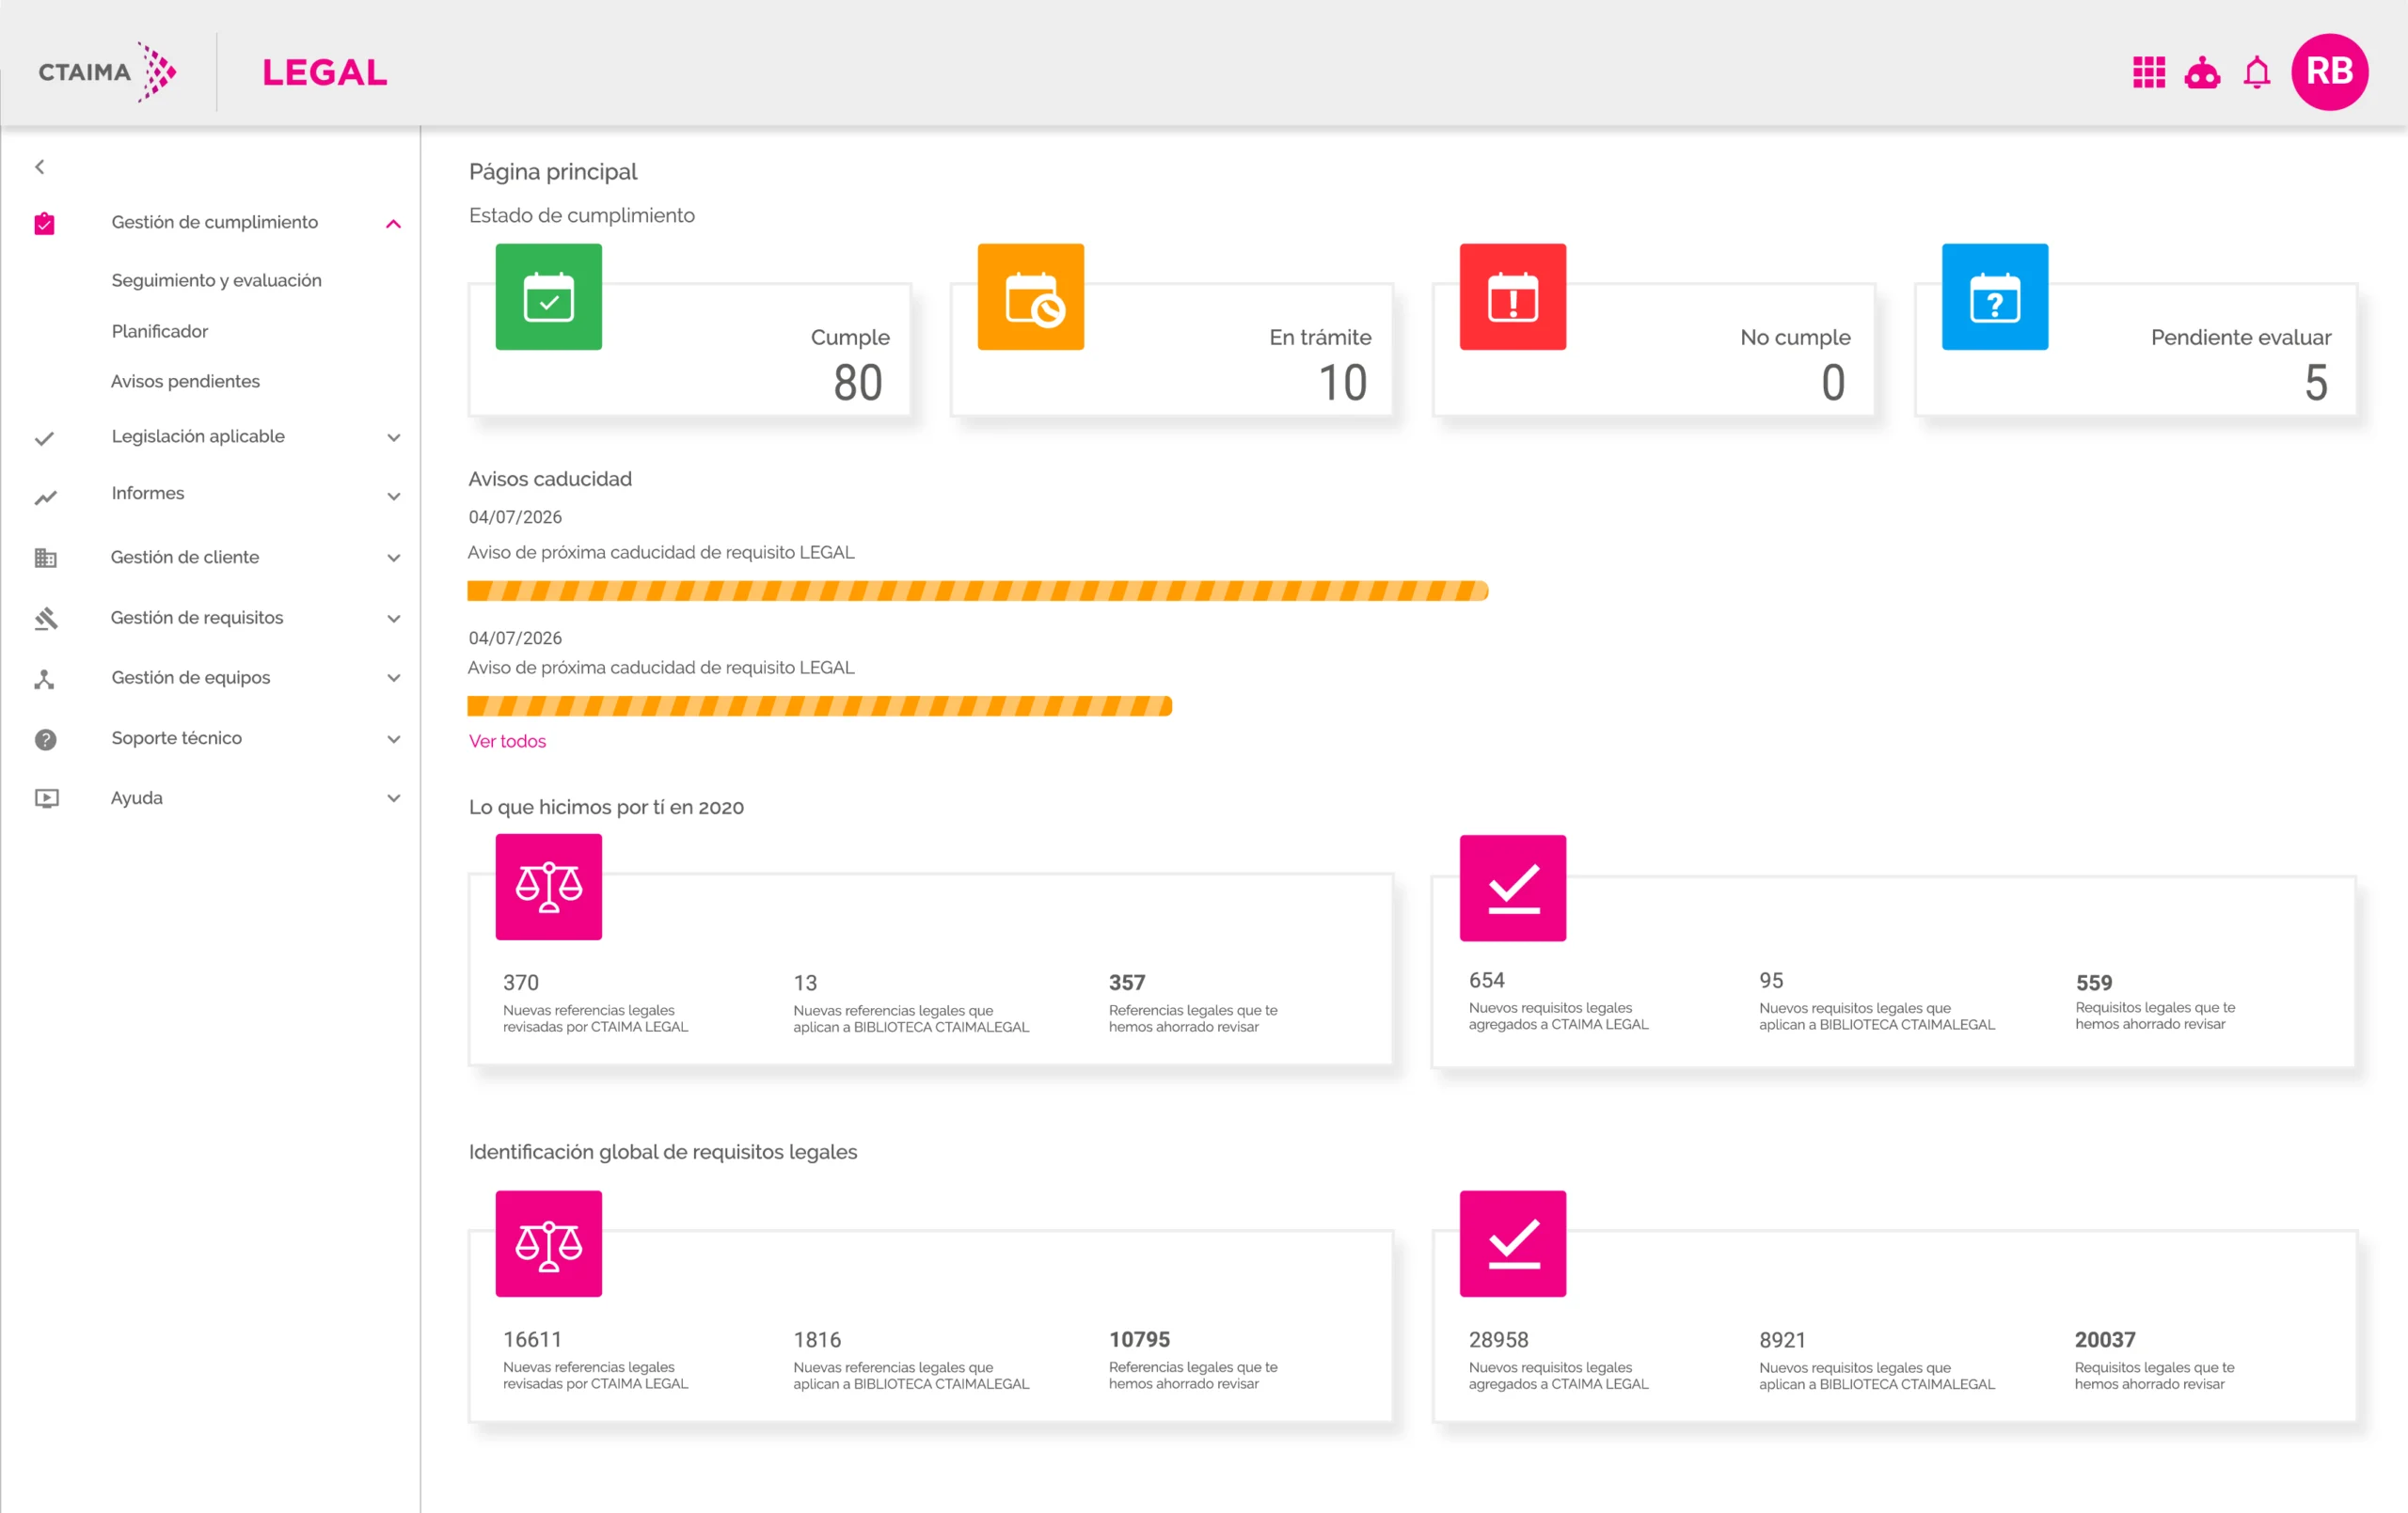This screenshot has width=2408, height=1513.
Task: Open the Planificador menu item
Action: click(x=160, y=331)
